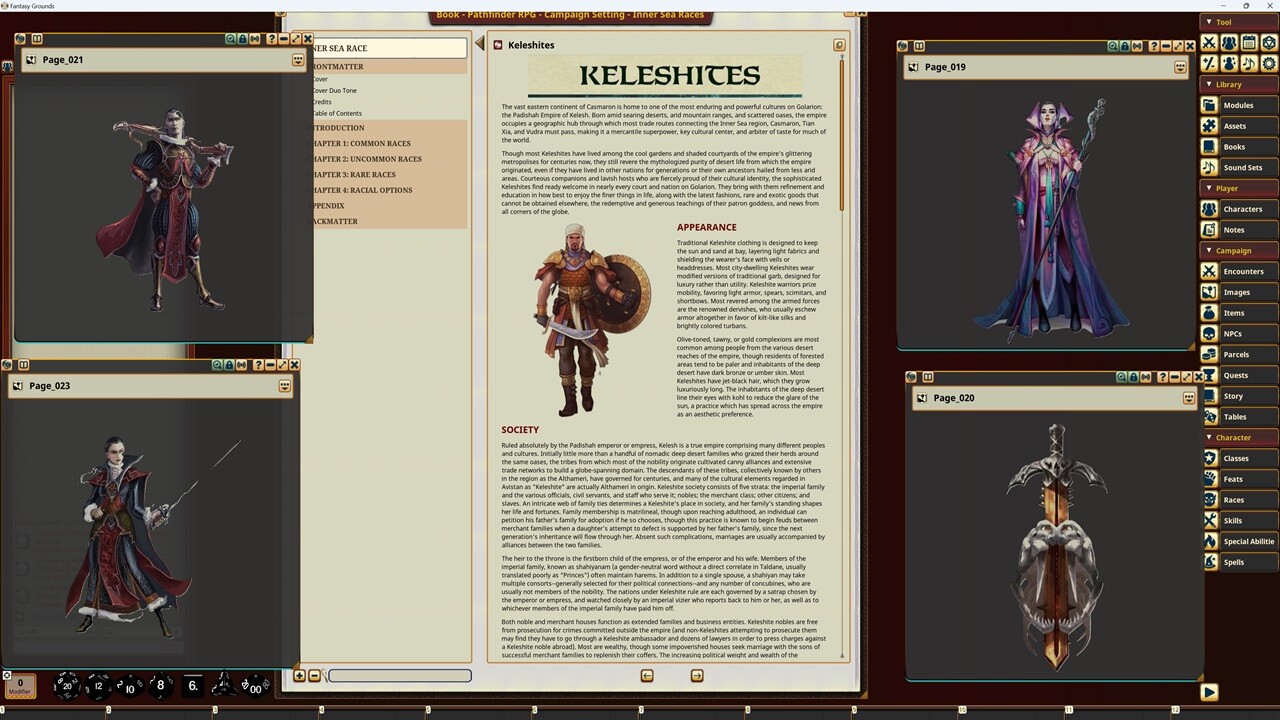
Task: Toggle the lock on the Page_019 window
Action: tap(1124, 45)
